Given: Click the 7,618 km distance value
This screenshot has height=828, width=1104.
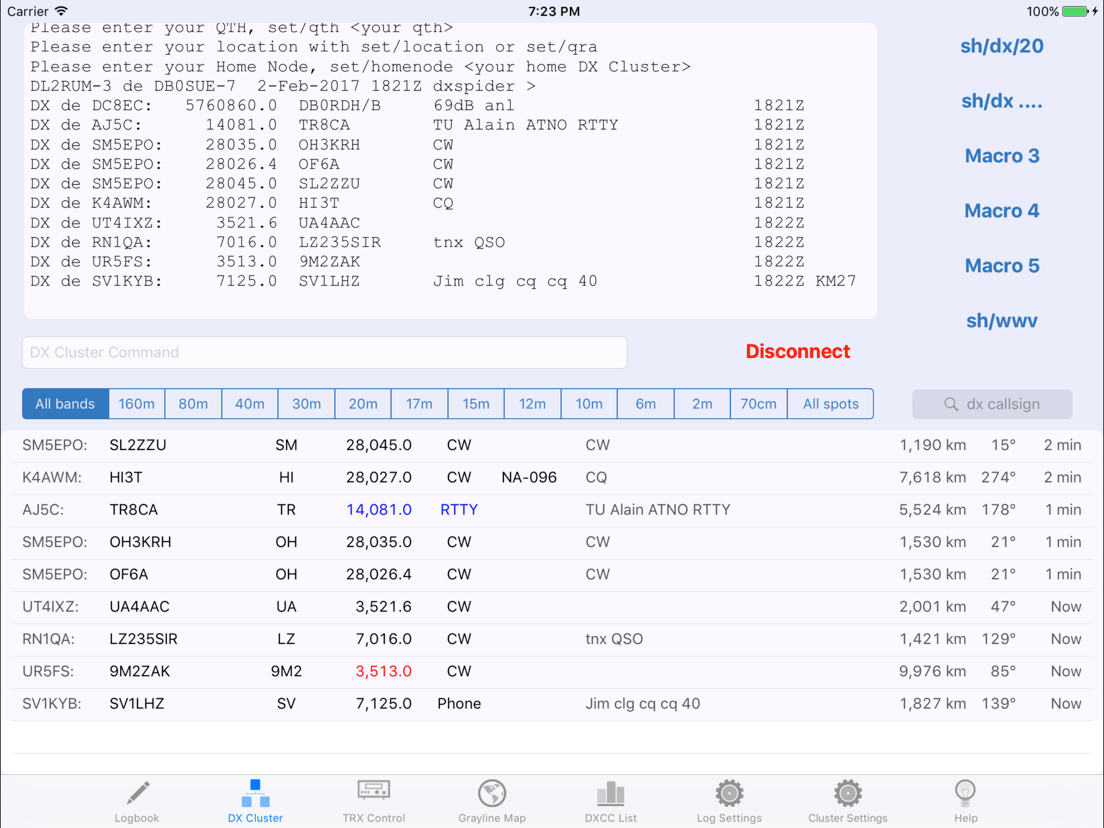Looking at the screenshot, I should pyautogui.click(x=932, y=477).
